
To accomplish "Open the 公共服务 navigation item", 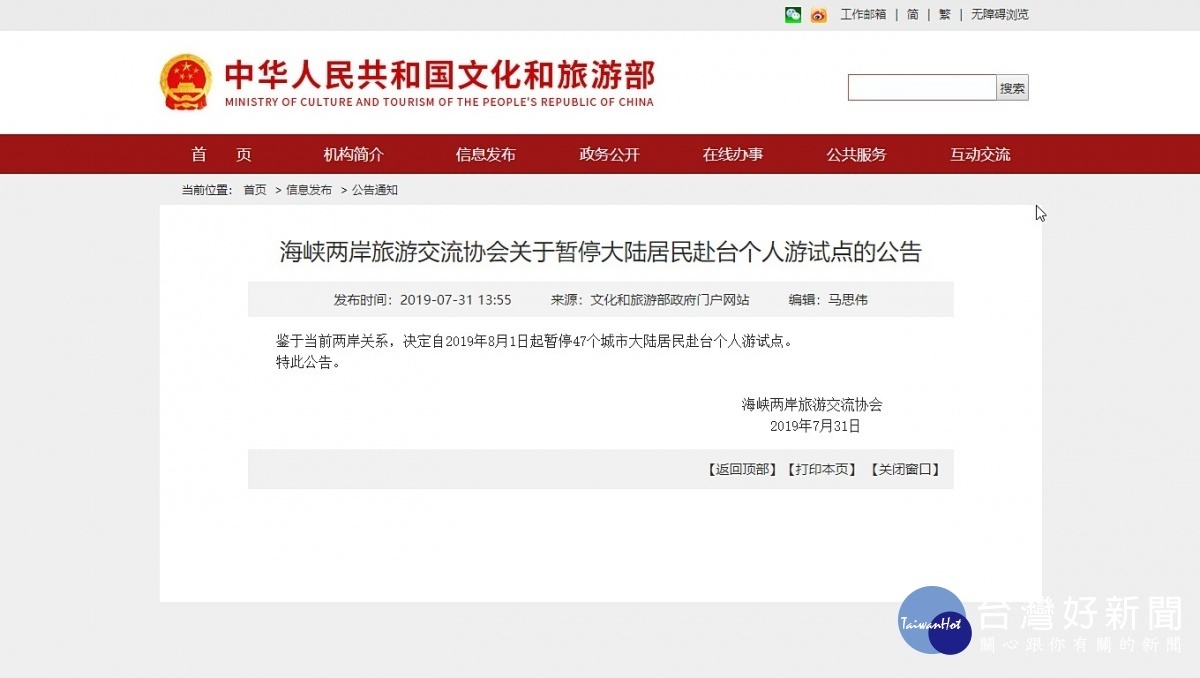I will point(856,155).
